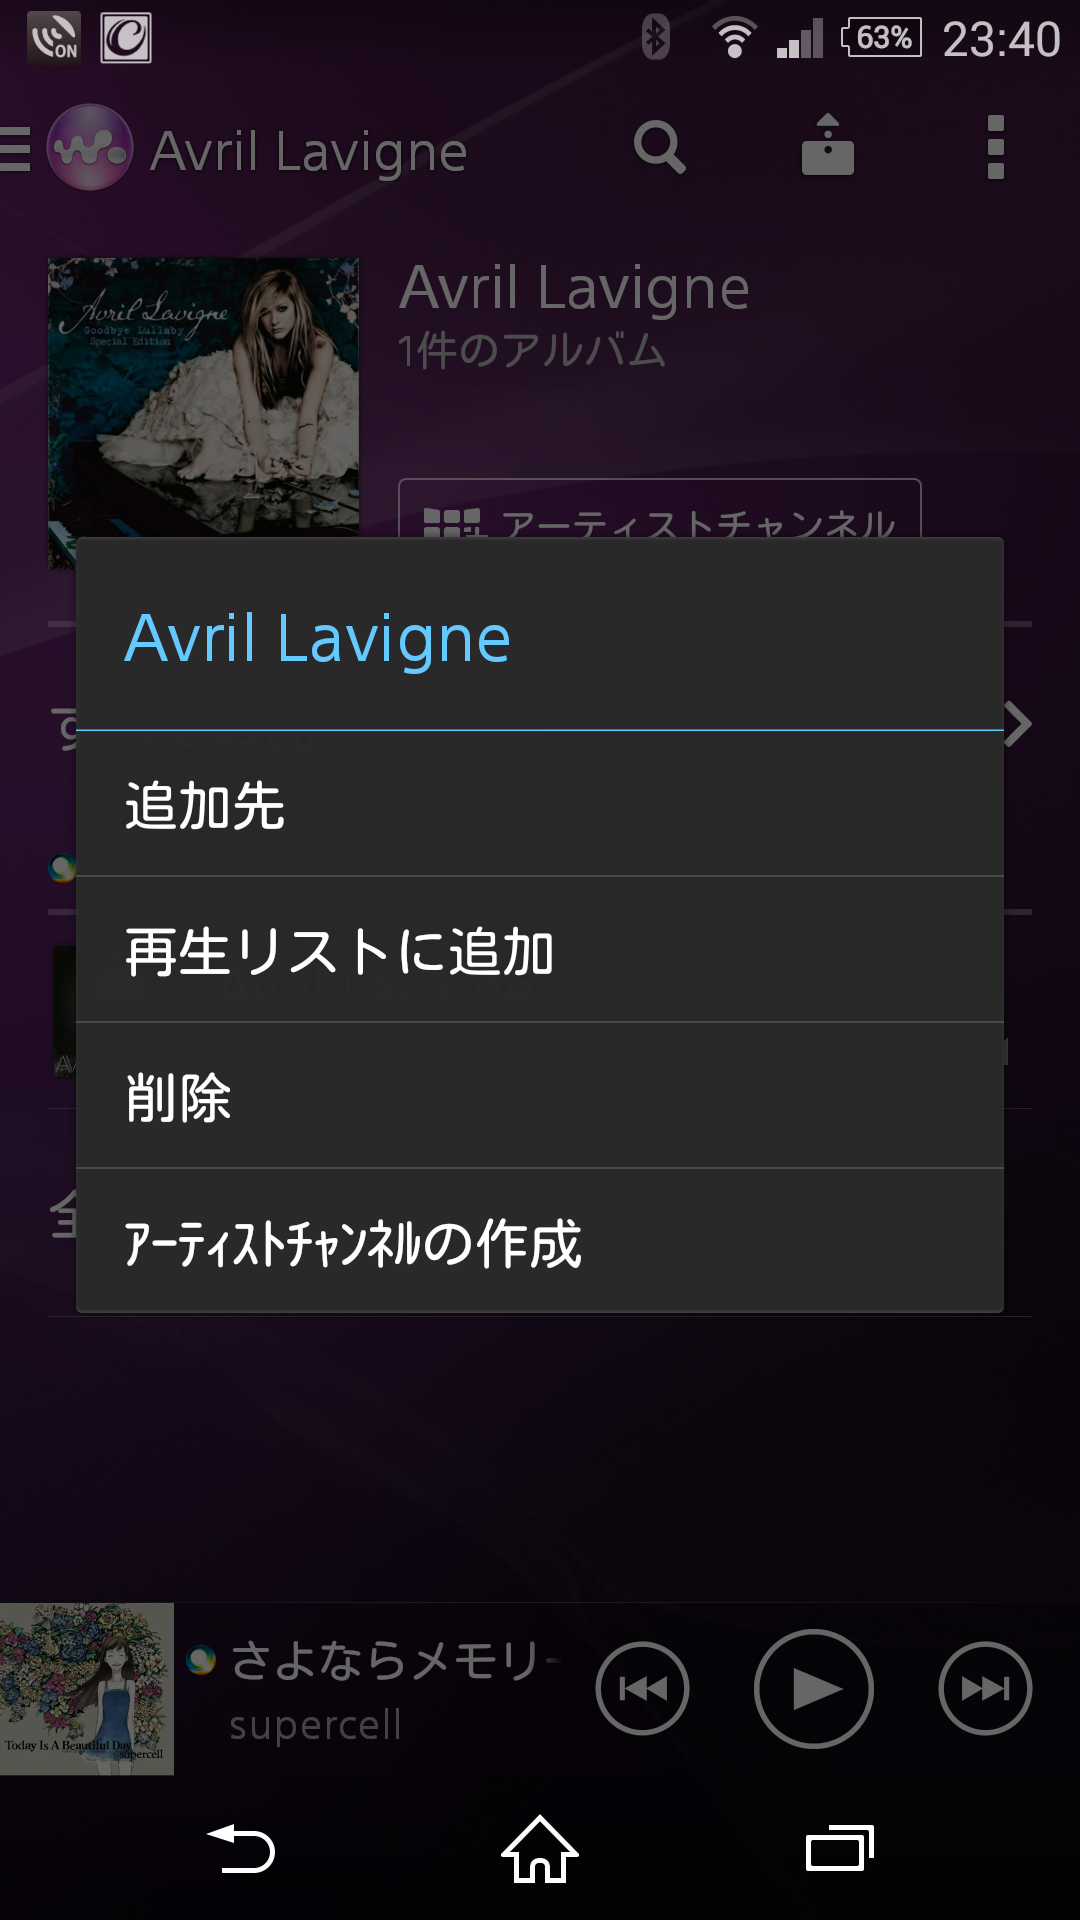The width and height of the screenshot is (1080, 1920).
Task: Open the three-dot overflow menu
Action: 995,147
